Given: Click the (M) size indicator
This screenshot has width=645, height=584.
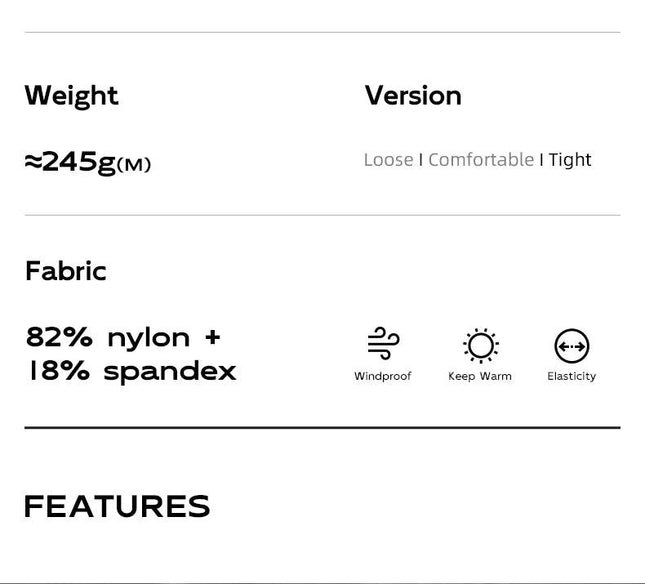Looking at the screenshot, I should click(x=134, y=165).
